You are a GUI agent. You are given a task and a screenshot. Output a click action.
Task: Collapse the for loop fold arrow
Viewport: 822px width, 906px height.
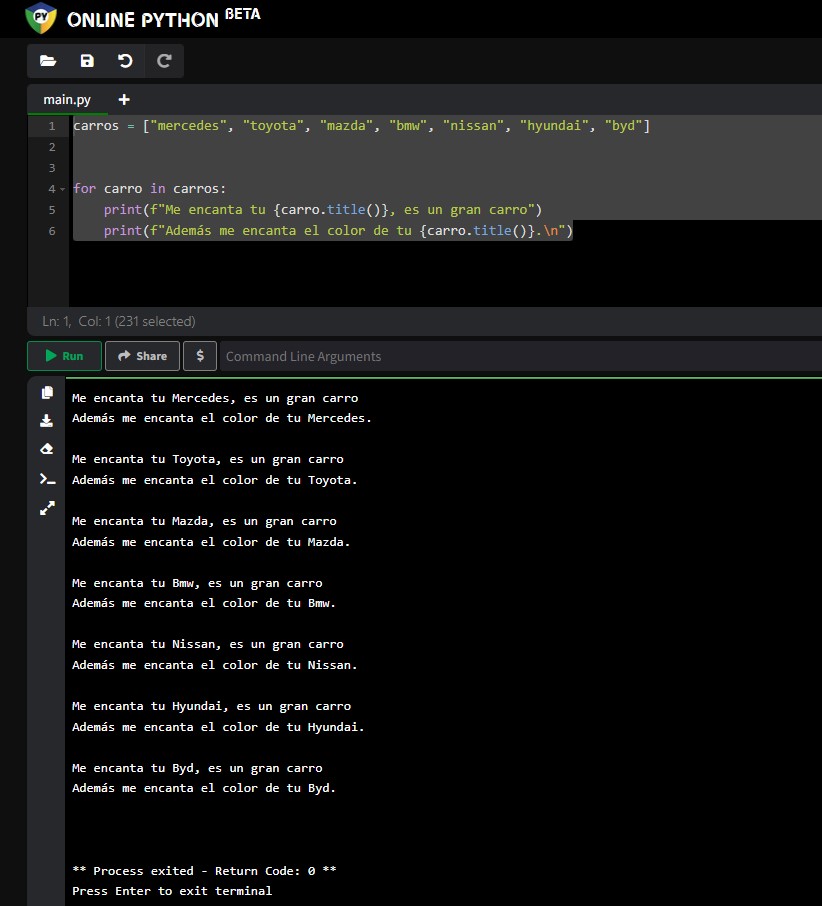tap(62, 189)
